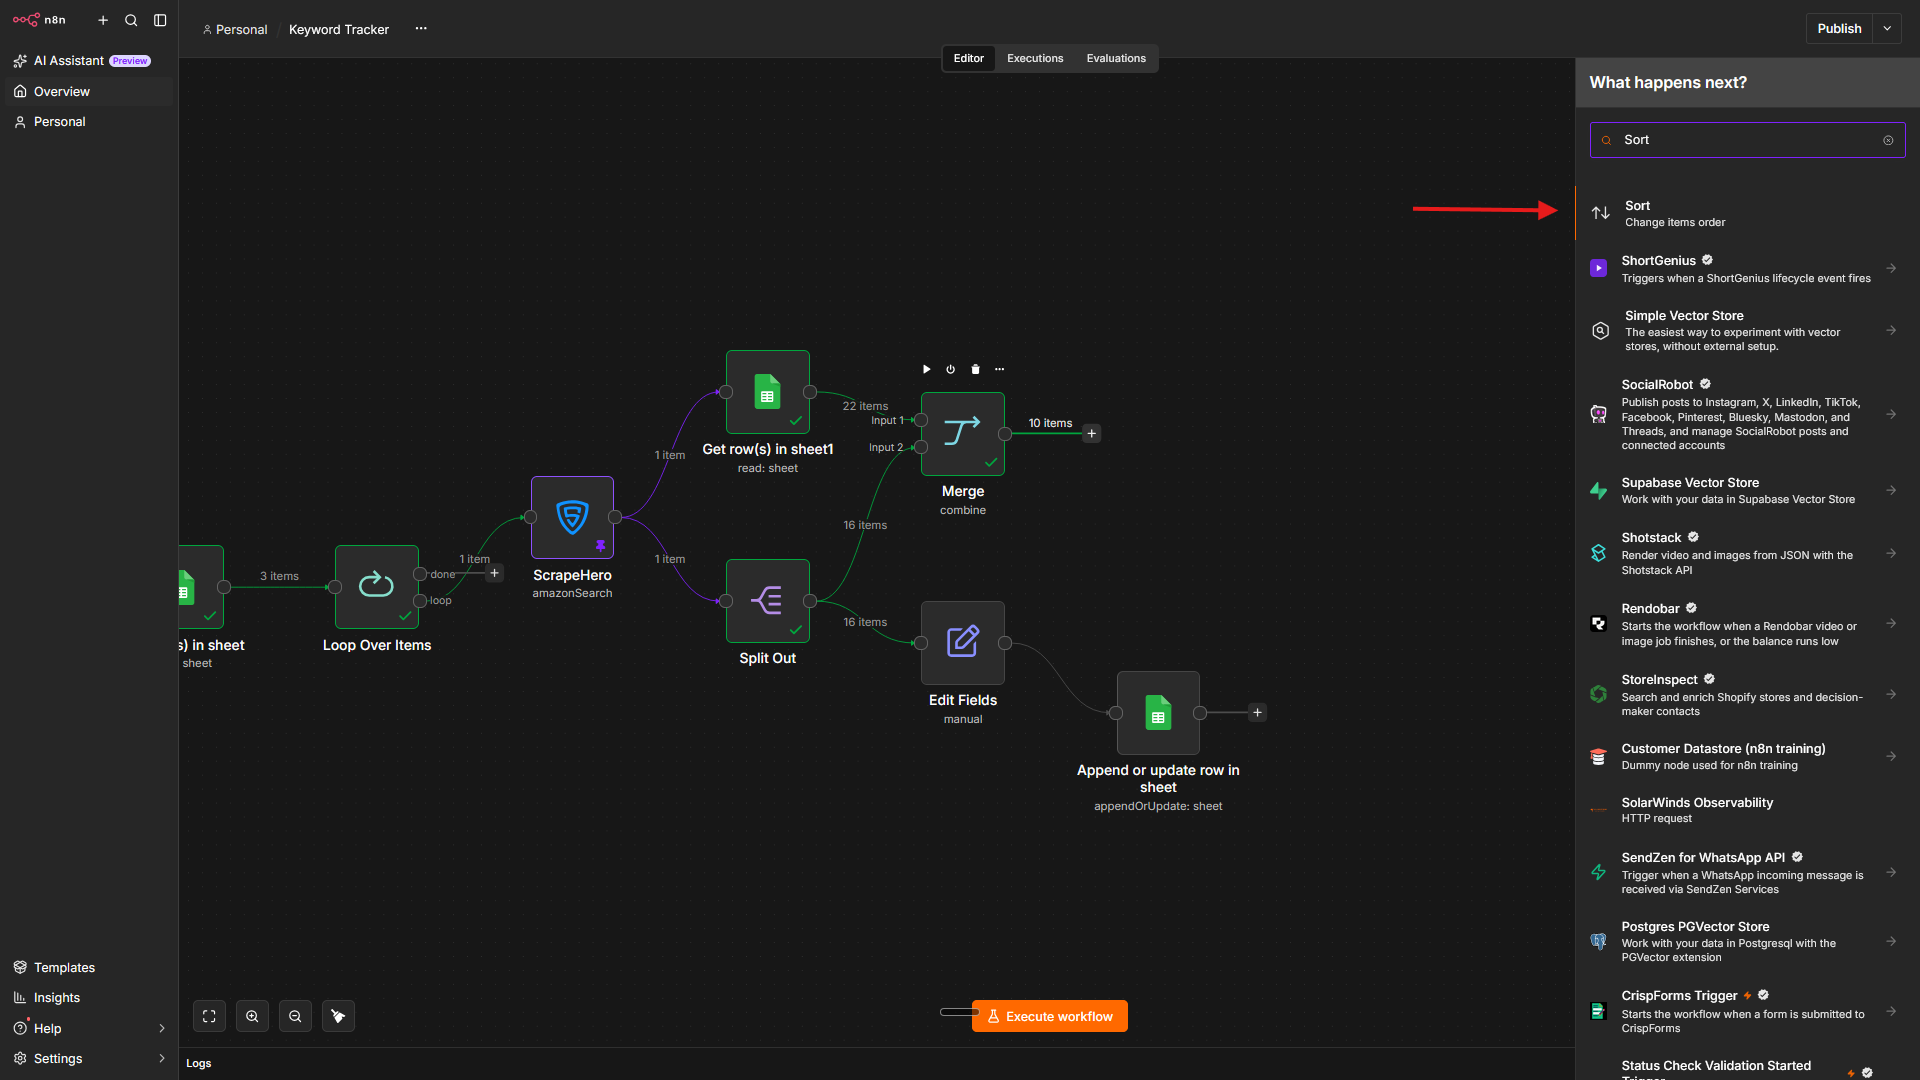This screenshot has width=1920, height=1080.
Task: Click into the Sort search input
Action: point(1747,140)
